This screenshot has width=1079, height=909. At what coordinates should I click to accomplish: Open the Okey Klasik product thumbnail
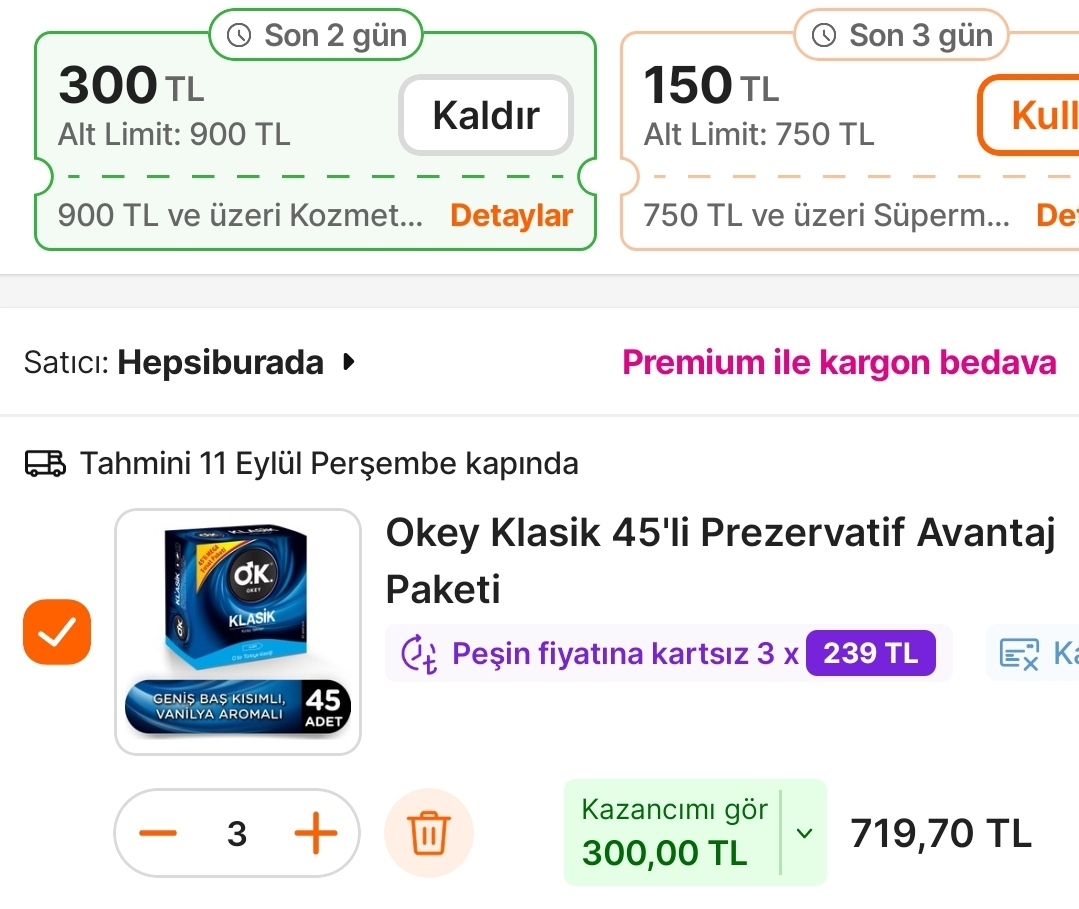238,632
